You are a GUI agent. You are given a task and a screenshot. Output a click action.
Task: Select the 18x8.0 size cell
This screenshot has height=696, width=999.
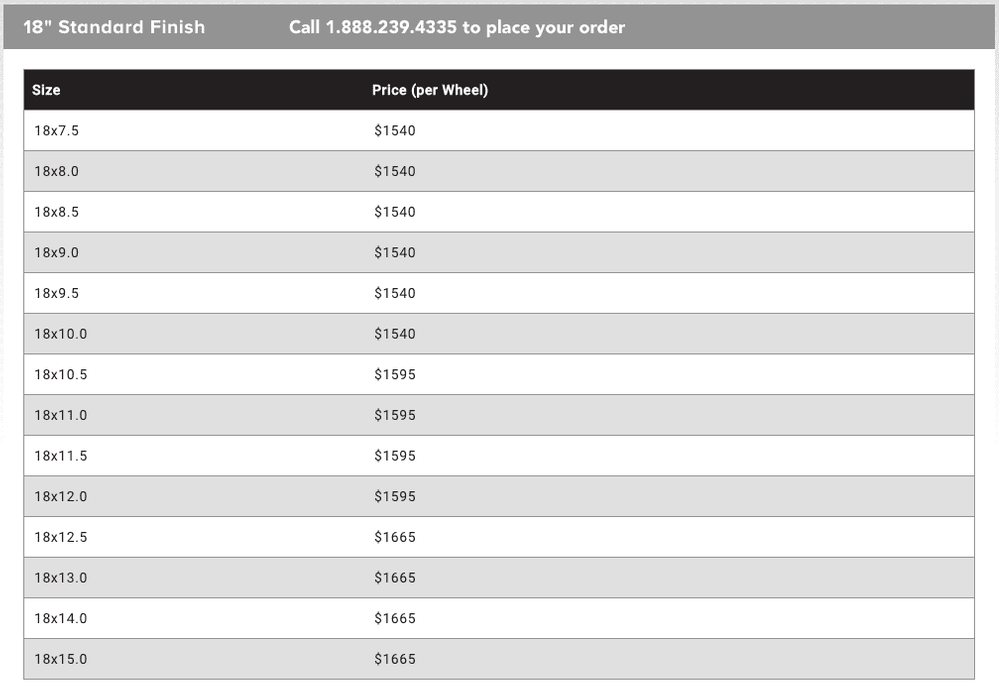[x=56, y=172]
